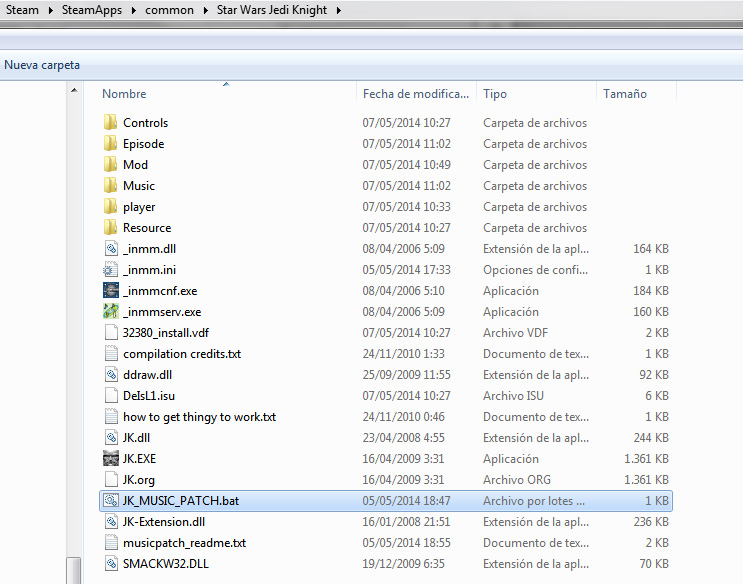Screen dimensions: 743x584
Task: Click Archivo por lotes type cell
Action: coord(534,501)
